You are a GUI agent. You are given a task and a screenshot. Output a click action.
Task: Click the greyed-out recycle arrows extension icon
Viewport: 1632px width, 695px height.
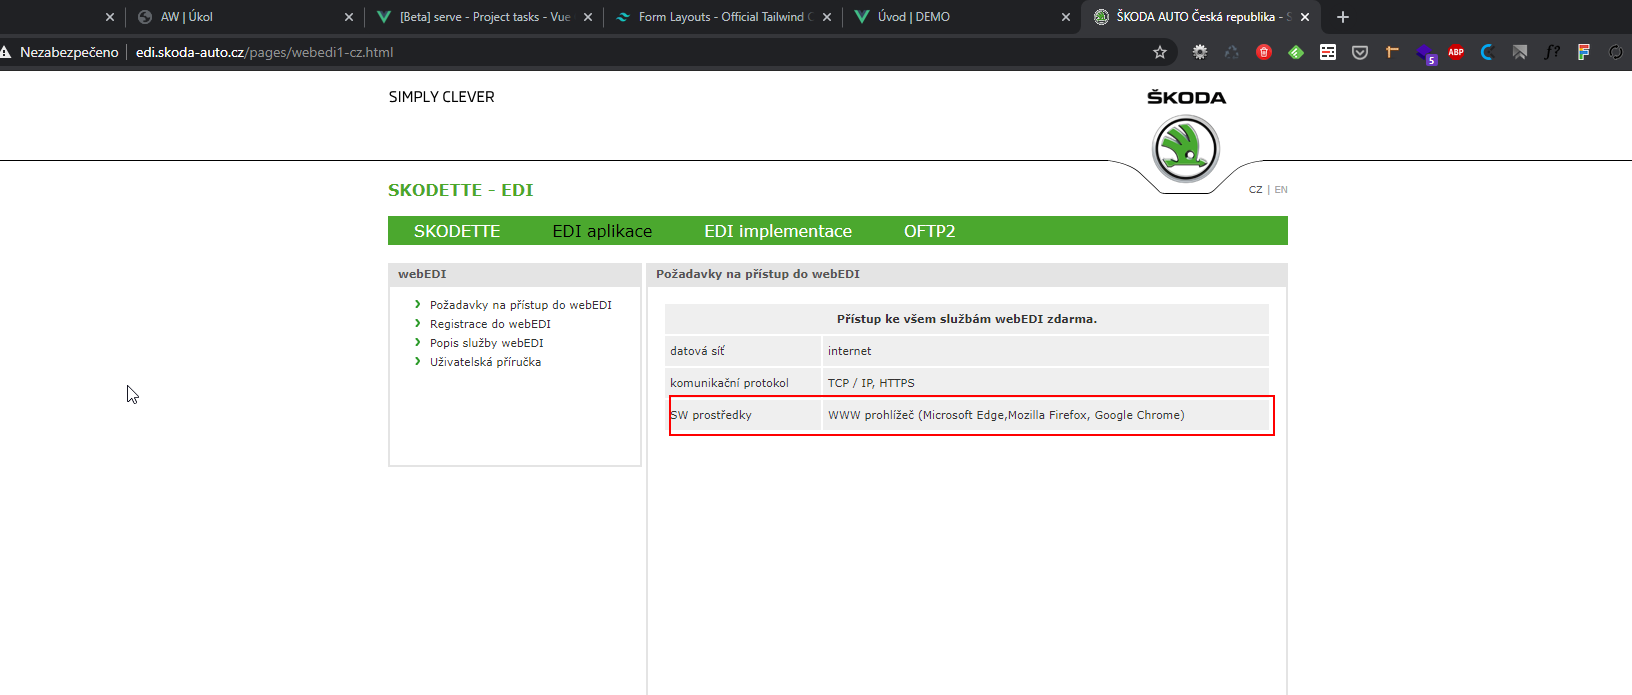1232,52
